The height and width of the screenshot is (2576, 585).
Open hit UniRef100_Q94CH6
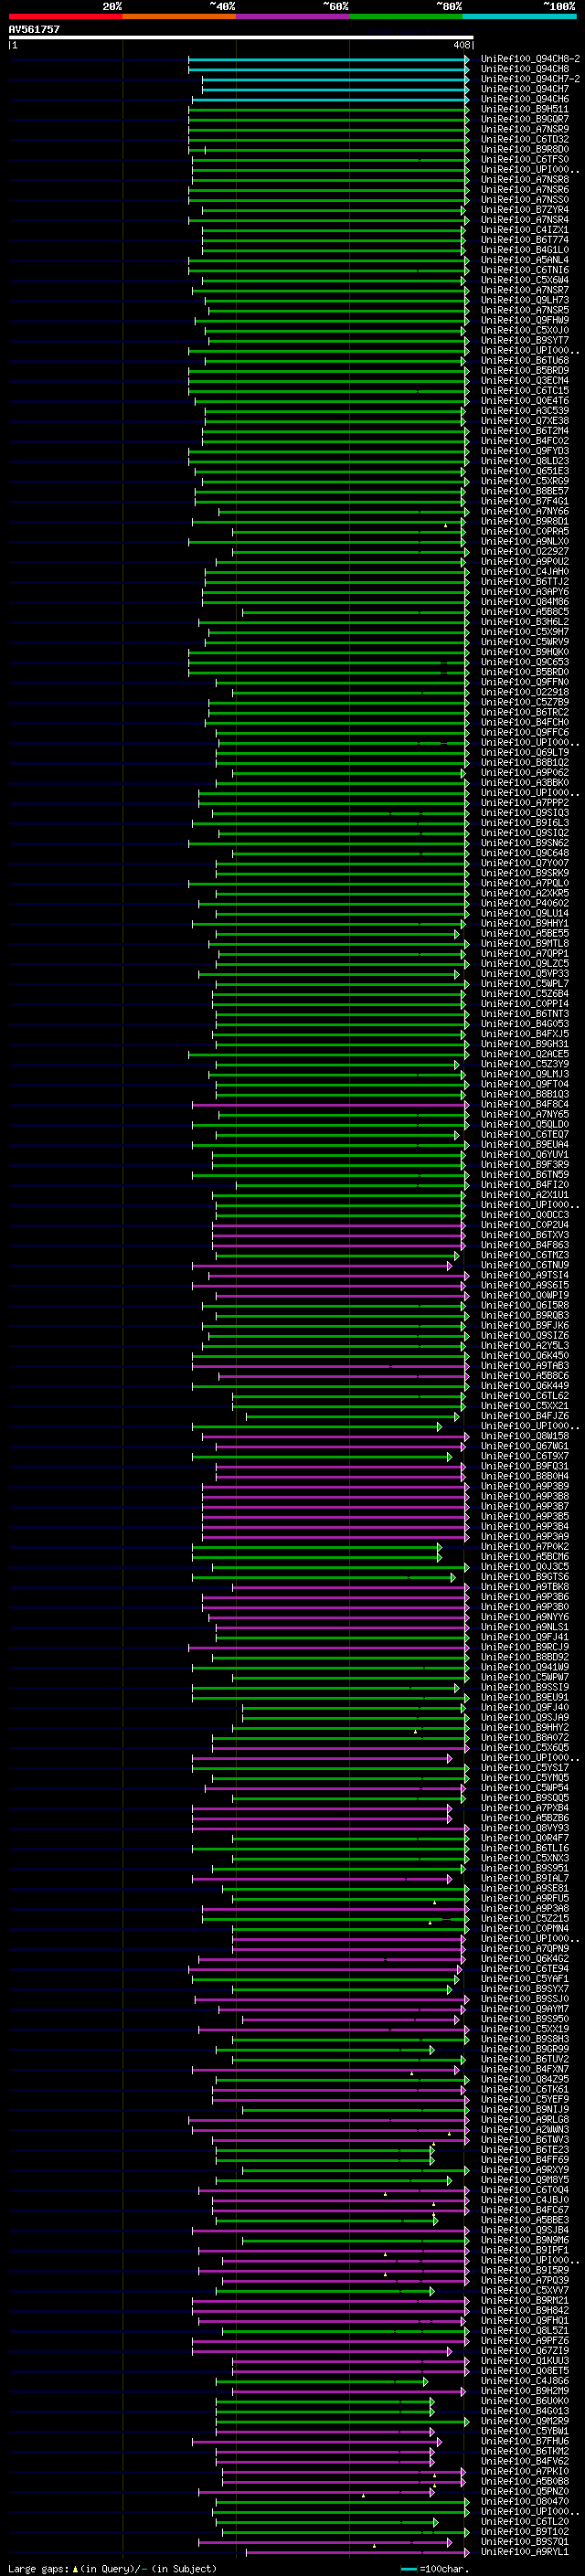tap(525, 99)
